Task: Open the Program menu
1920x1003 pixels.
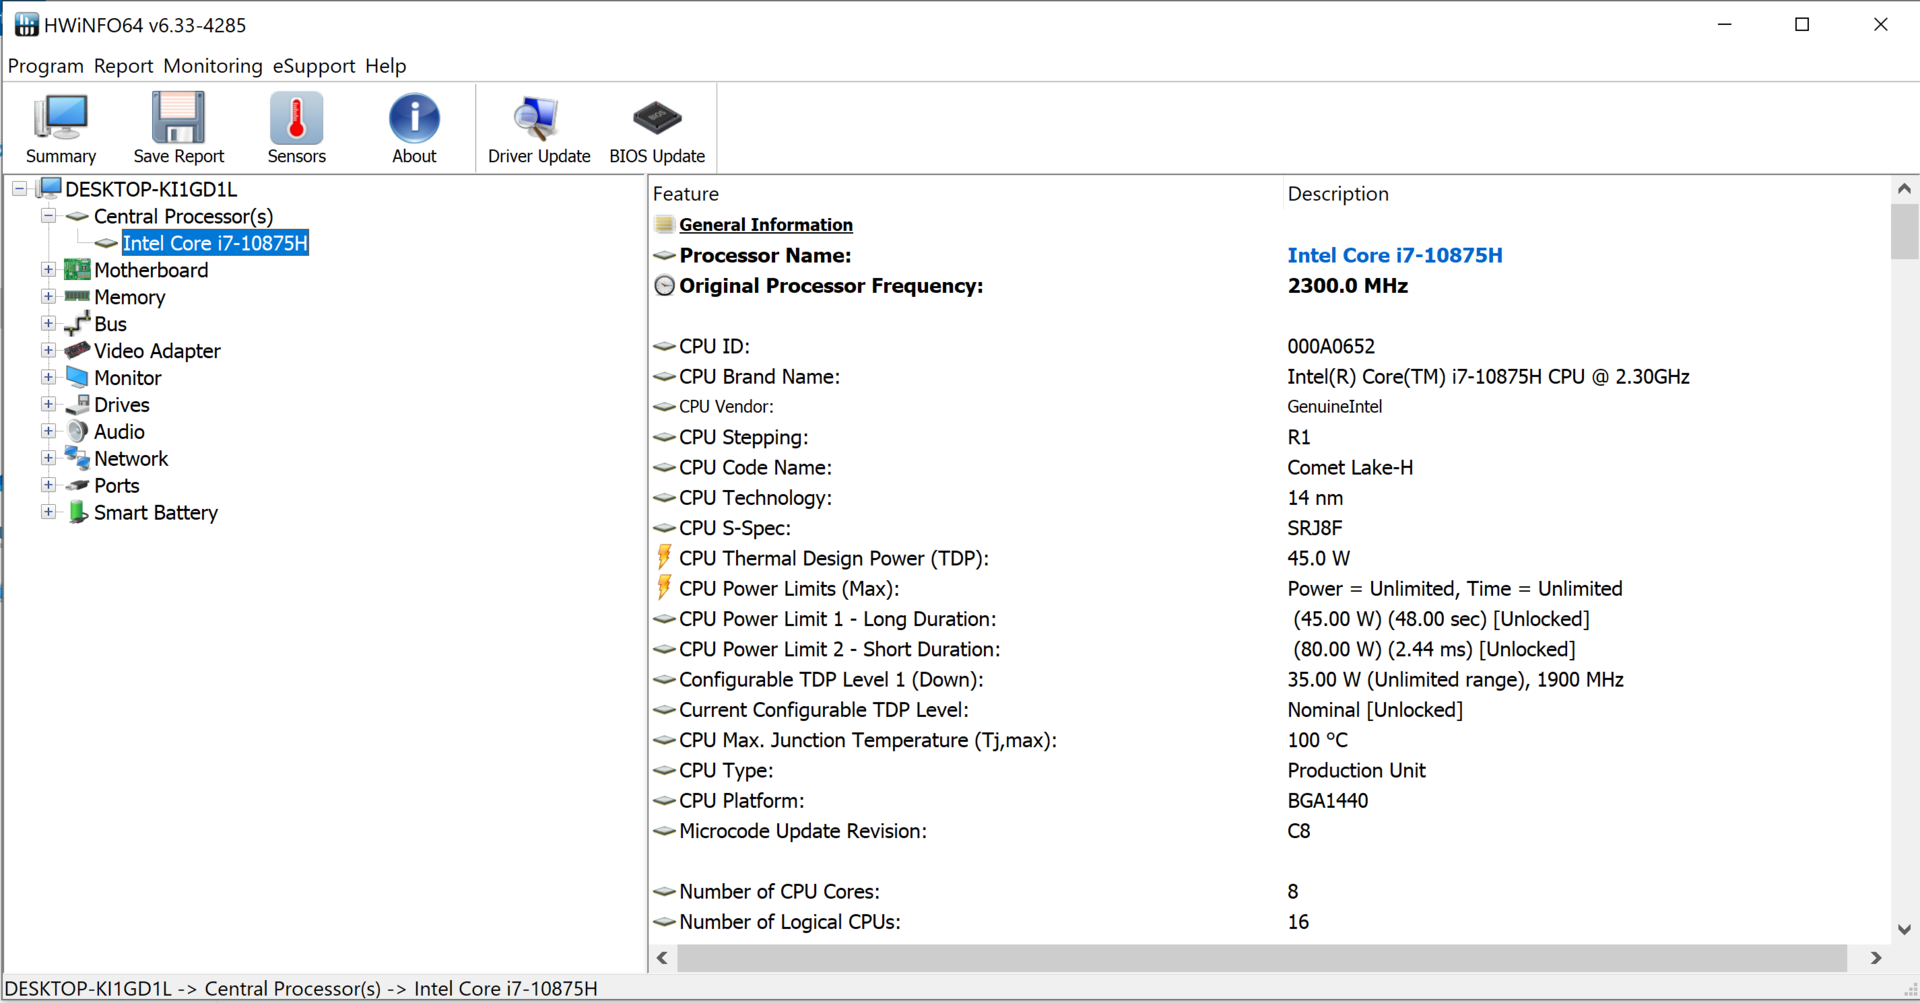Action: (46, 66)
